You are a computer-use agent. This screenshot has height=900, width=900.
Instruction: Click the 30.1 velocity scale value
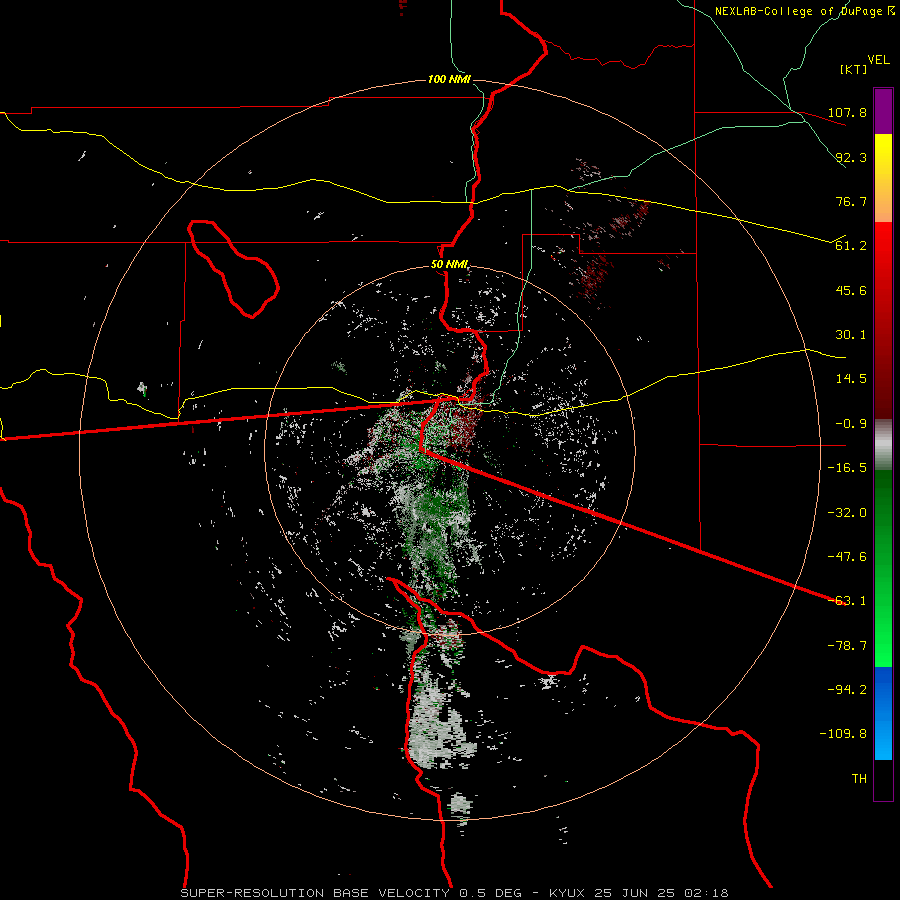click(x=851, y=335)
